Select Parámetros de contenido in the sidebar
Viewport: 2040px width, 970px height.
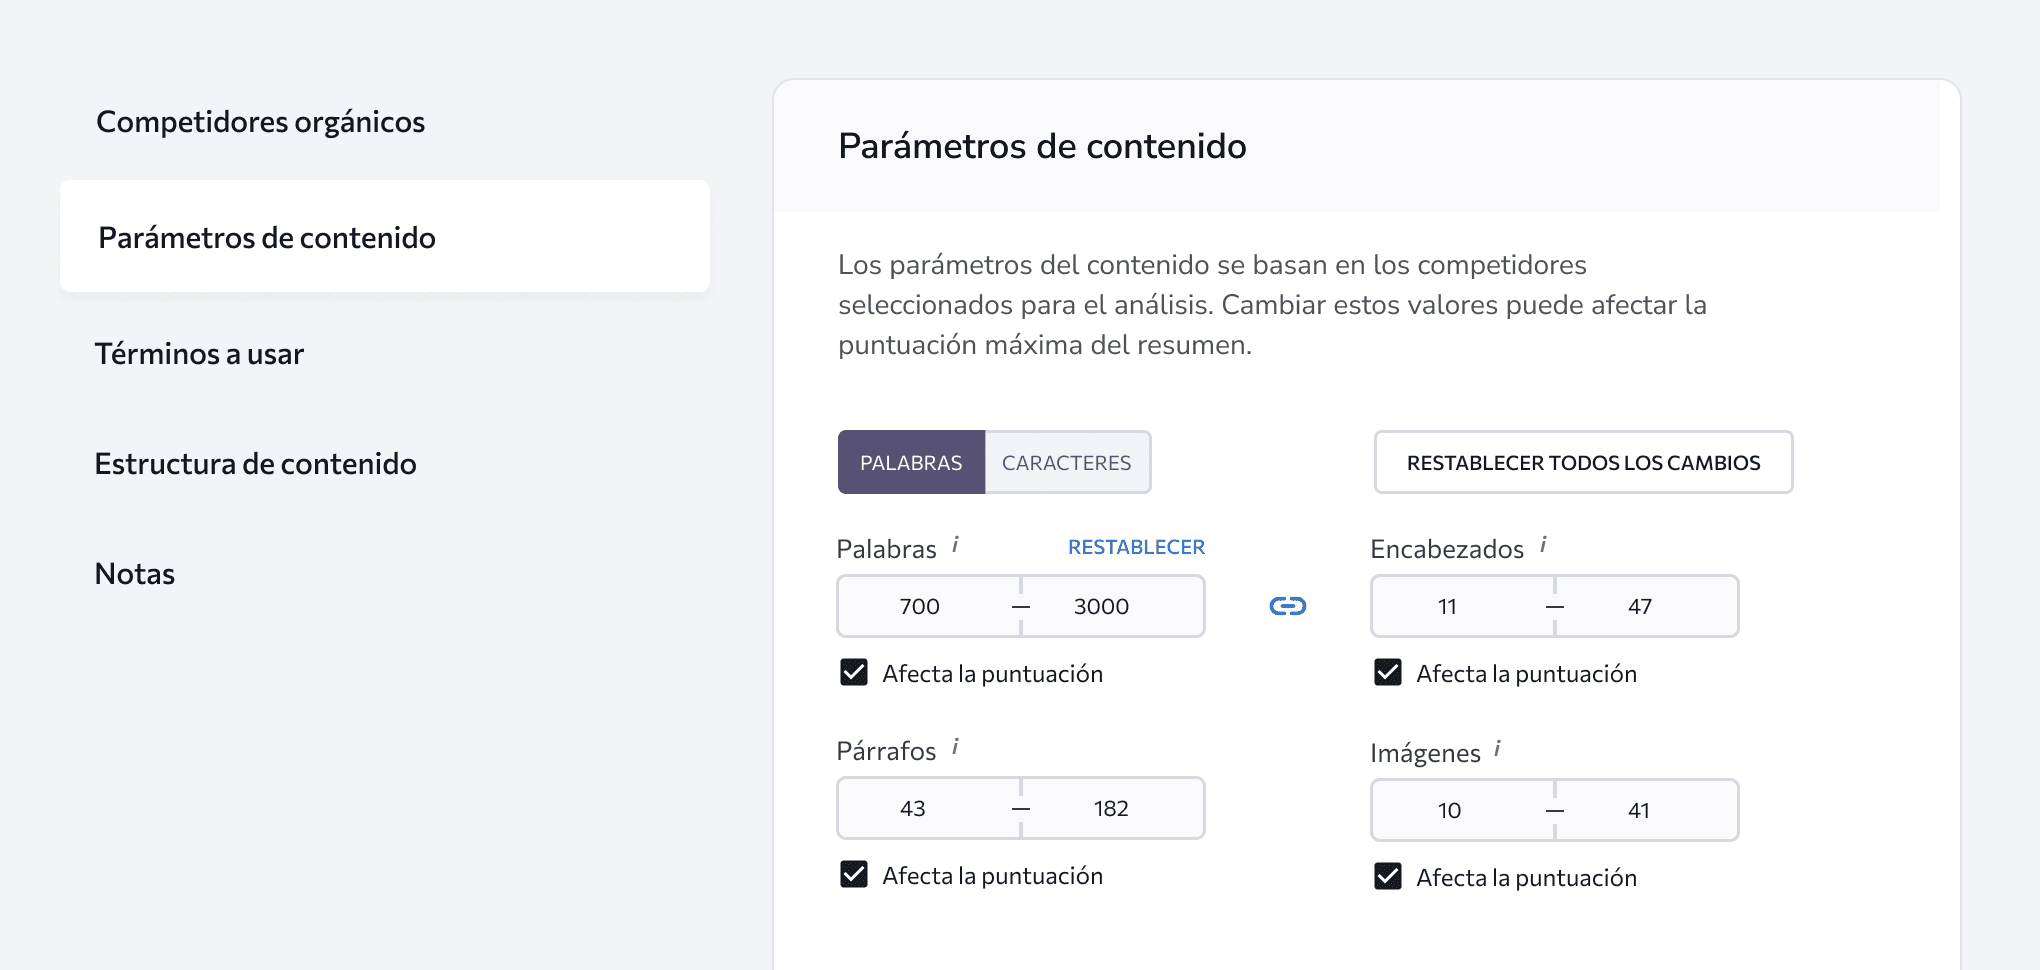pyautogui.click(x=267, y=238)
